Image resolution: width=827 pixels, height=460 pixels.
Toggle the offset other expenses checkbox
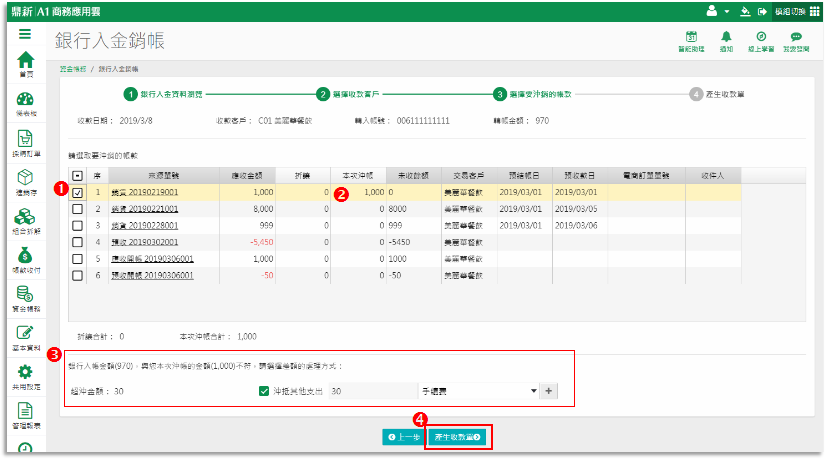(264, 391)
